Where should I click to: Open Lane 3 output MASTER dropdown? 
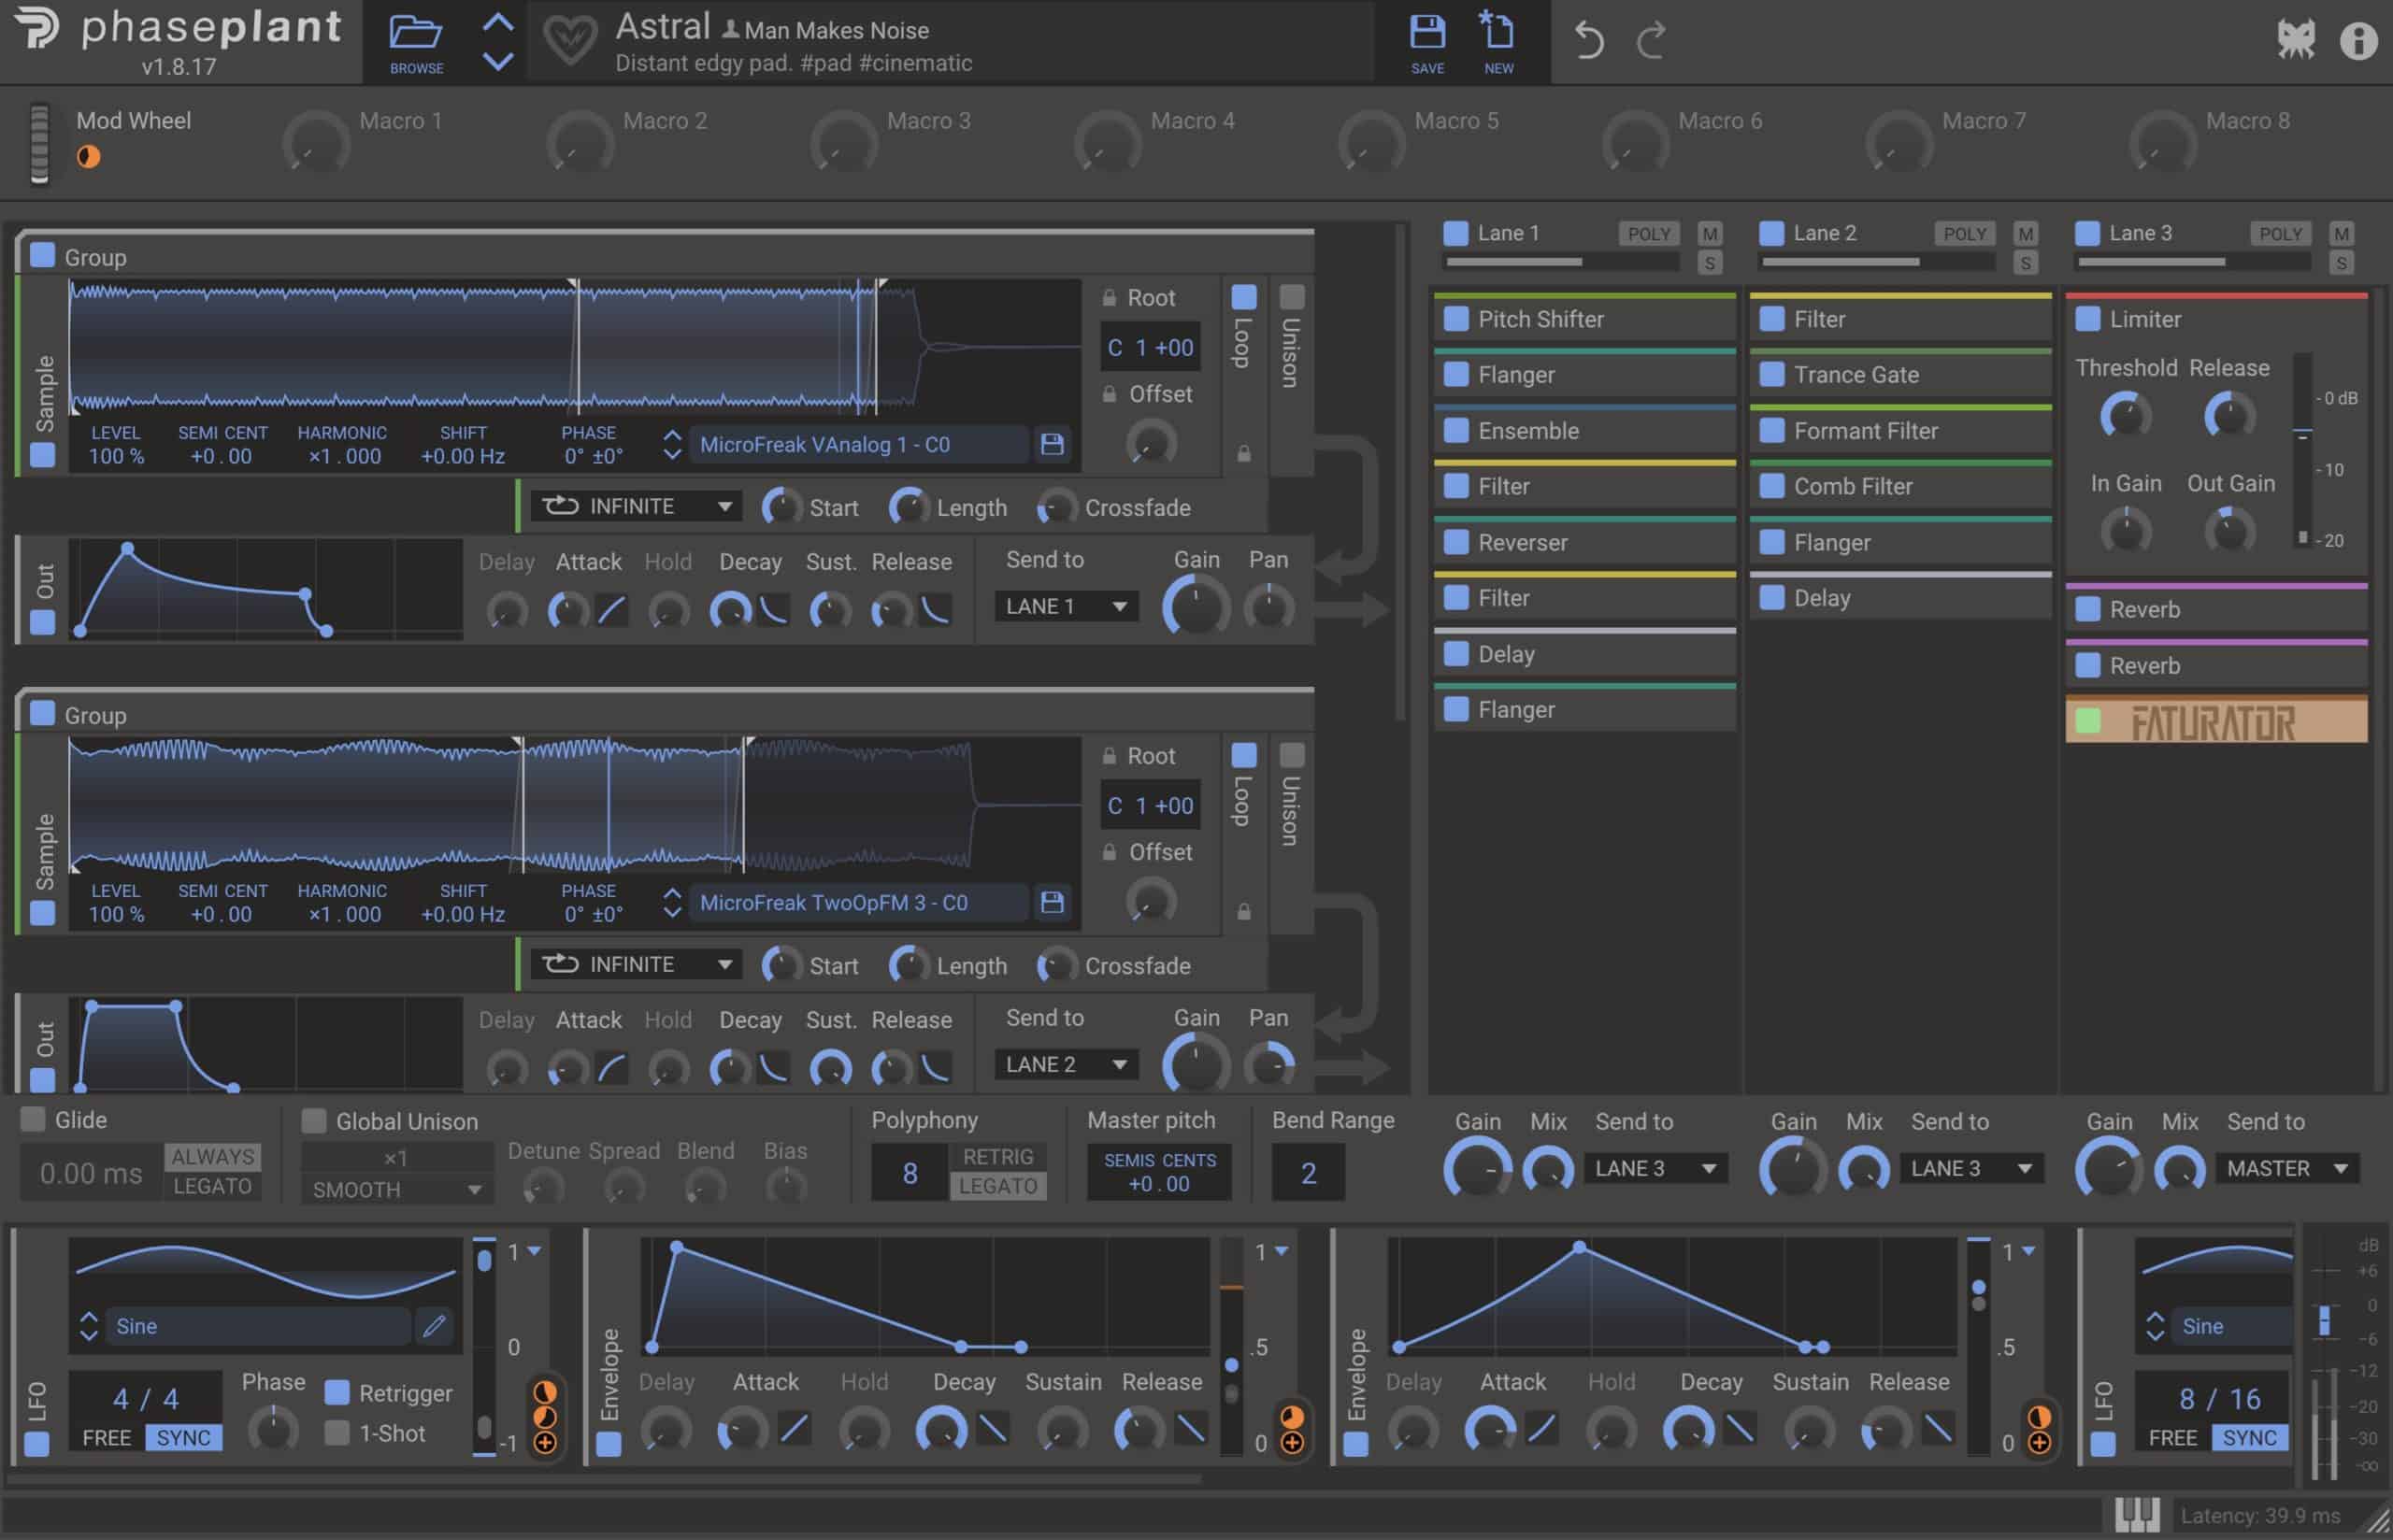2287,1168
